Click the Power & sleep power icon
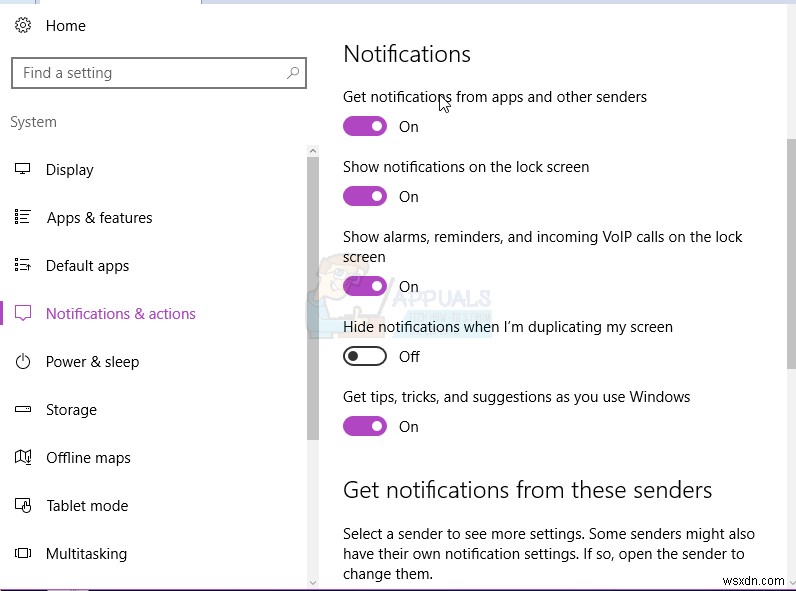This screenshot has width=796, height=591. (x=23, y=362)
